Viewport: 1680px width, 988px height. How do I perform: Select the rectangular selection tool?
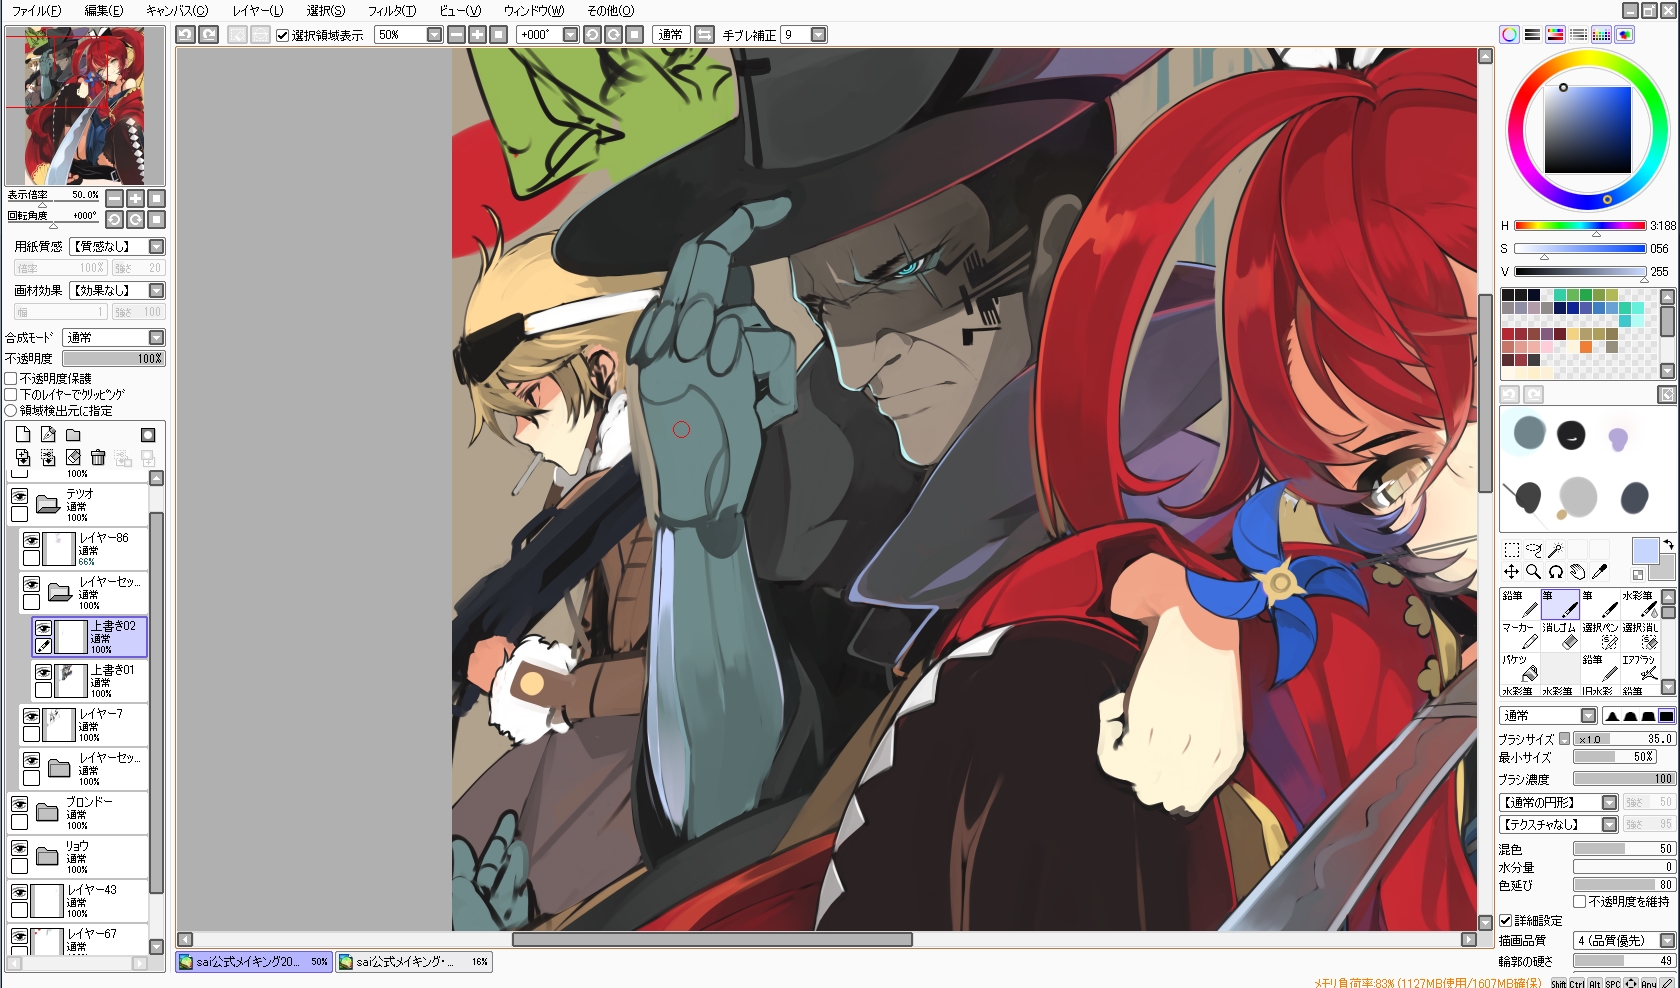click(x=1511, y=550)
